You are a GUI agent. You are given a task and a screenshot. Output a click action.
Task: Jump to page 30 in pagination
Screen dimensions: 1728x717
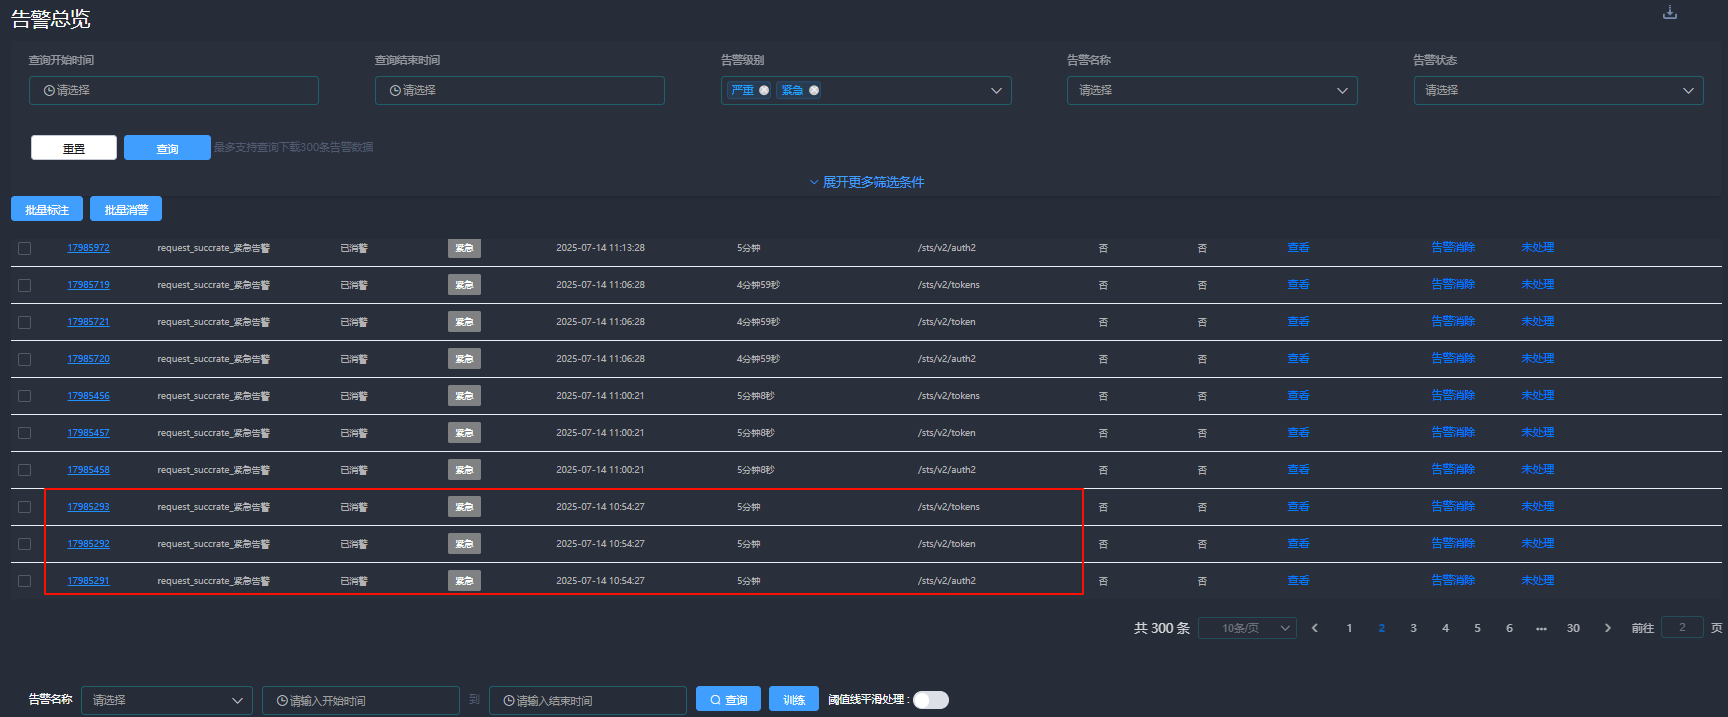click(1573, 628)
